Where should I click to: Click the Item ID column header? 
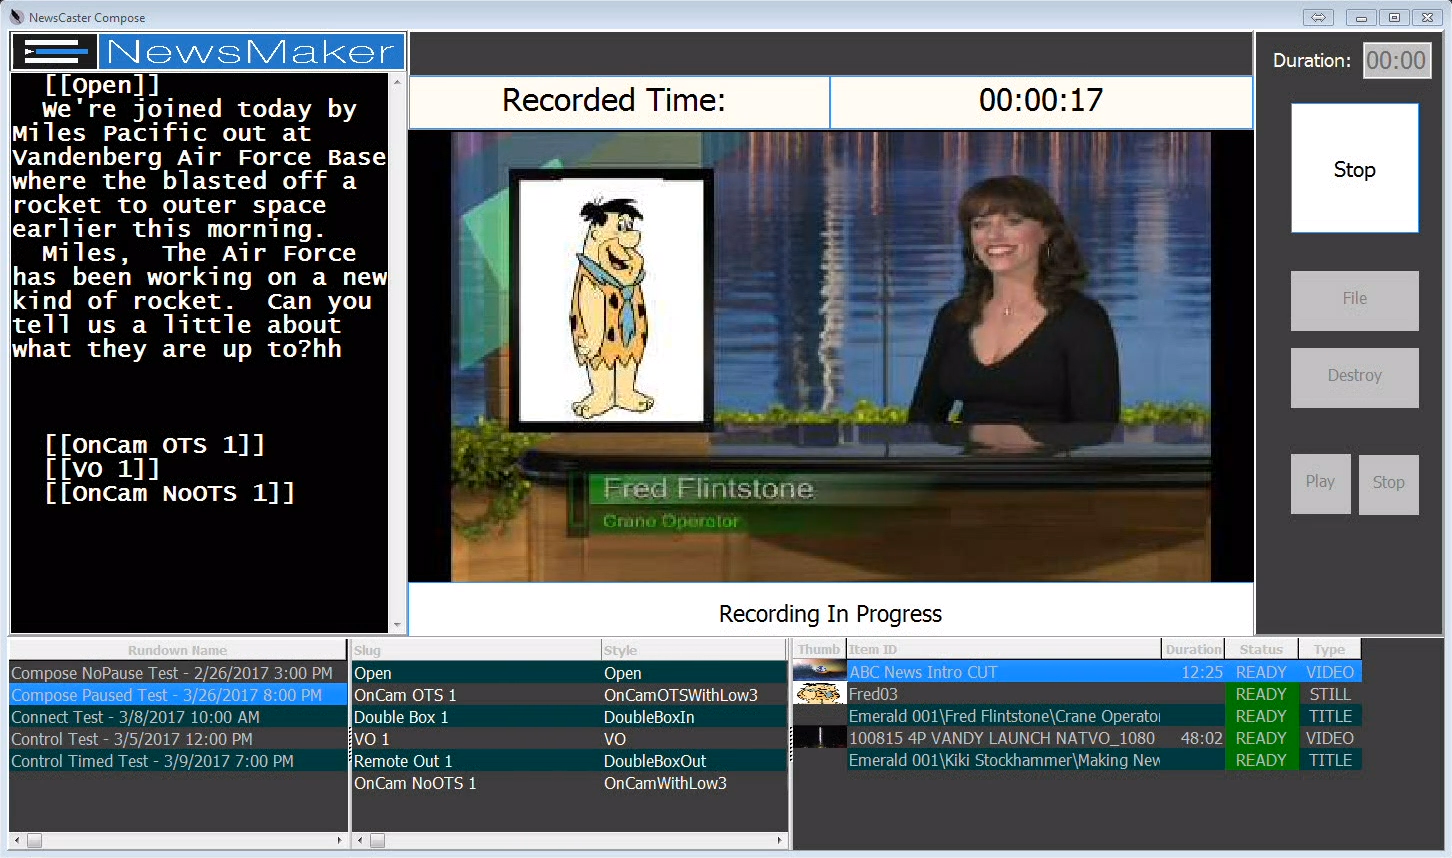point(1004,650)
